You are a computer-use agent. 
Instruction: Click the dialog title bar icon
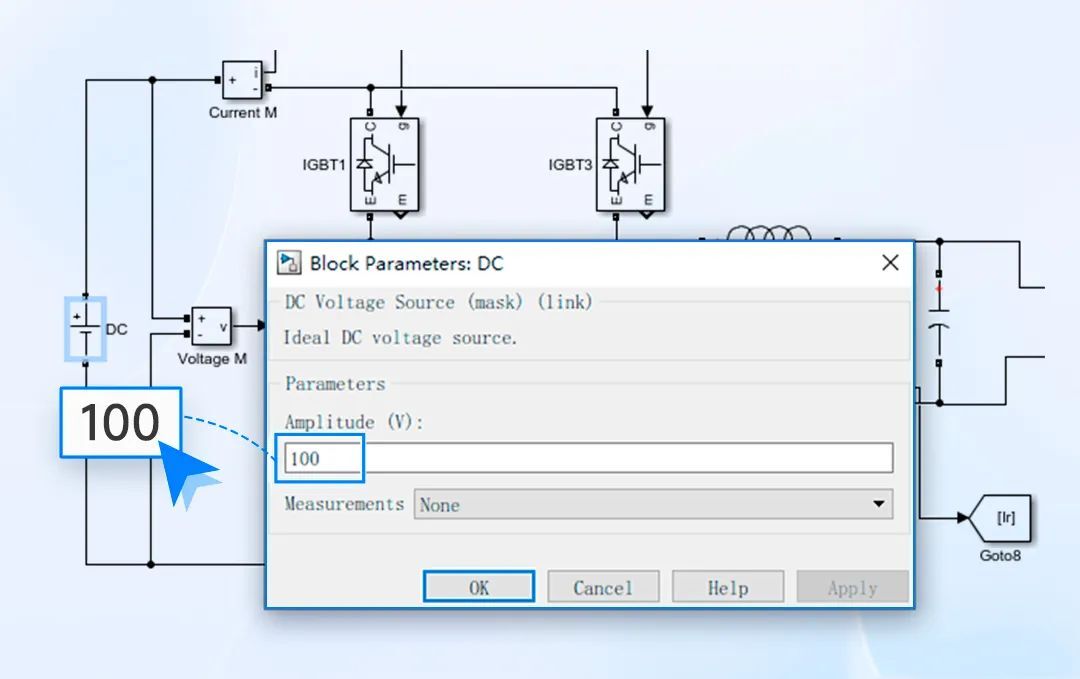(289, 262)
